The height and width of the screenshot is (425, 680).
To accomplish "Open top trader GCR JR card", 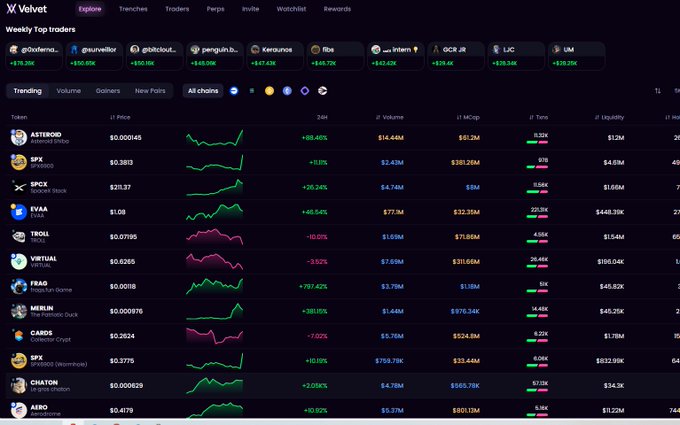I will click(x=456, y=56).
